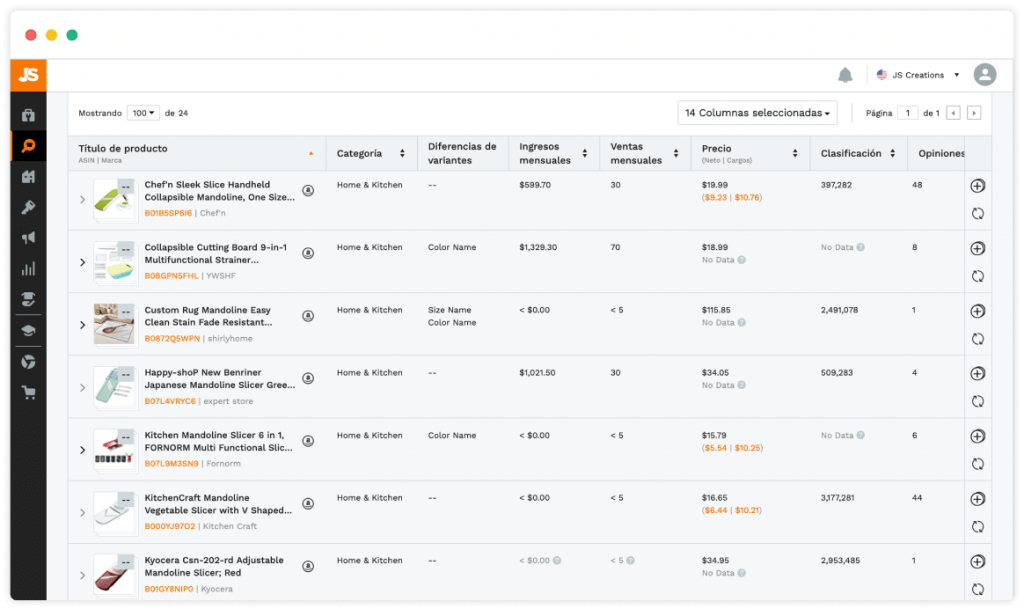The height and width of the screenshot is (609, 1024).
Task: Open ASIN link B000YJ97O2
Action: 170,527
